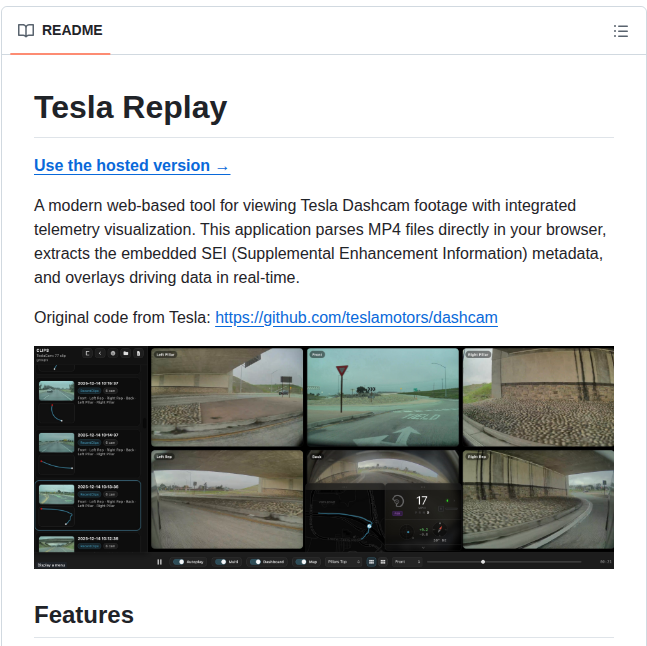
Task: Toggle the Autoplay switch
Action: [x=179, y=562]
